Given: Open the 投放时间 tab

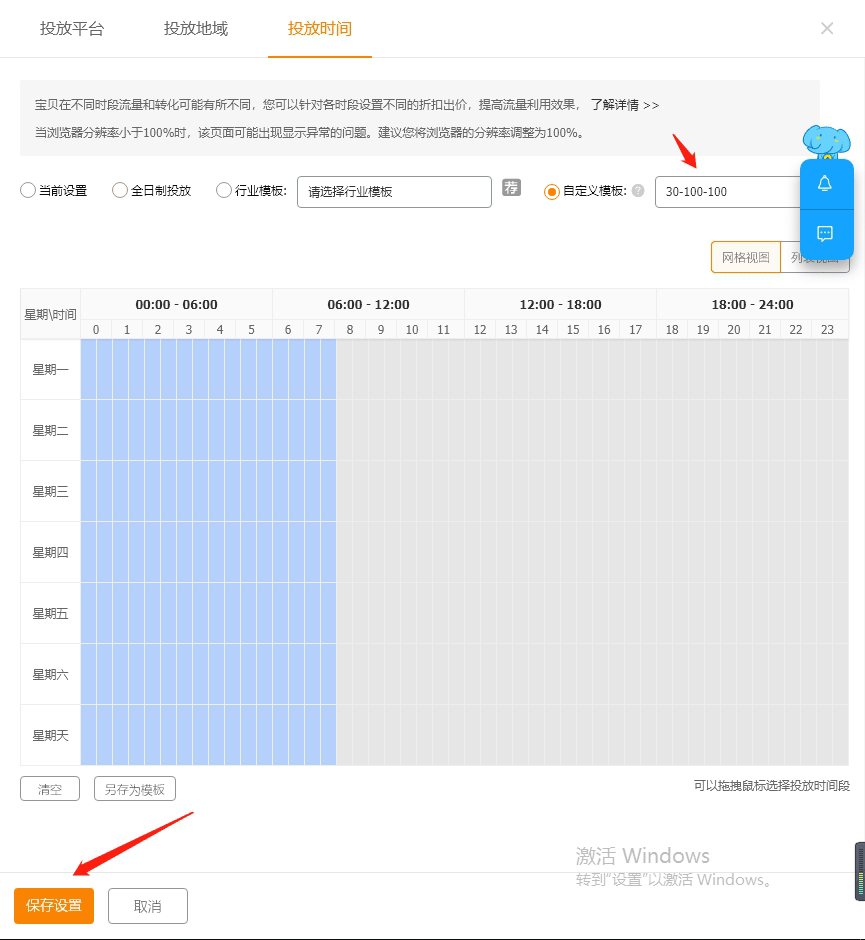Looking at the screenshot, I should point(320,29).
